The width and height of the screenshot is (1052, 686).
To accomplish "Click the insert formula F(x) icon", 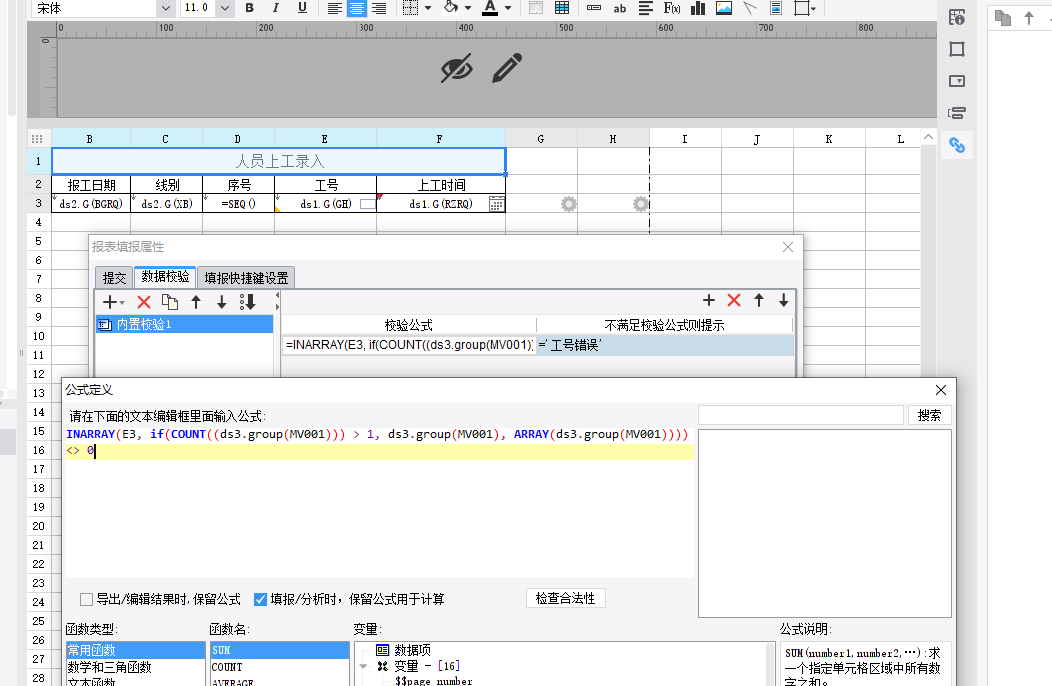I will [672, 8].
